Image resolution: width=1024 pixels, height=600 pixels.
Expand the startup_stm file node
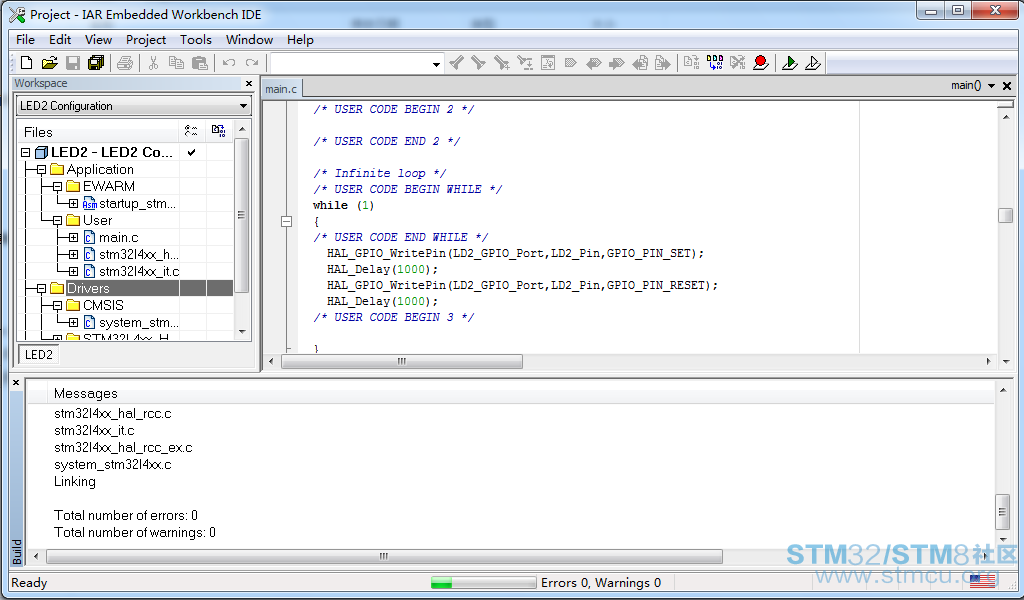73,204
